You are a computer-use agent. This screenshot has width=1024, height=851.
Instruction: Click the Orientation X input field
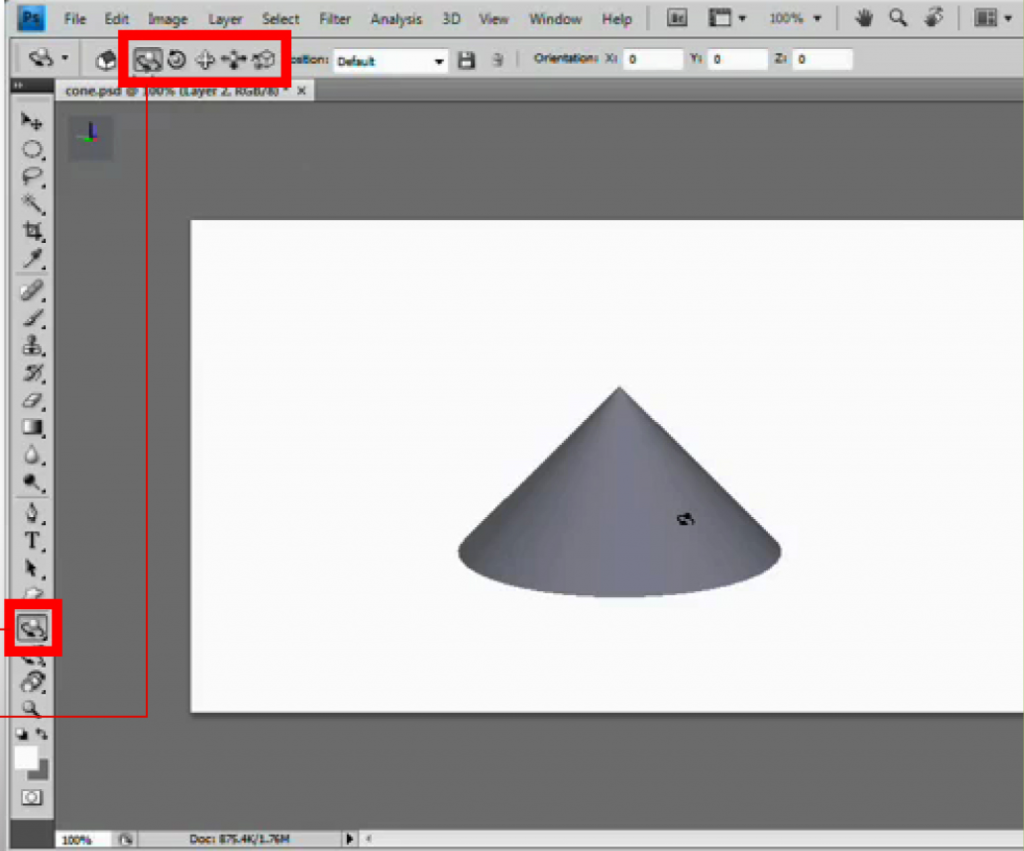tap(655, 59)
